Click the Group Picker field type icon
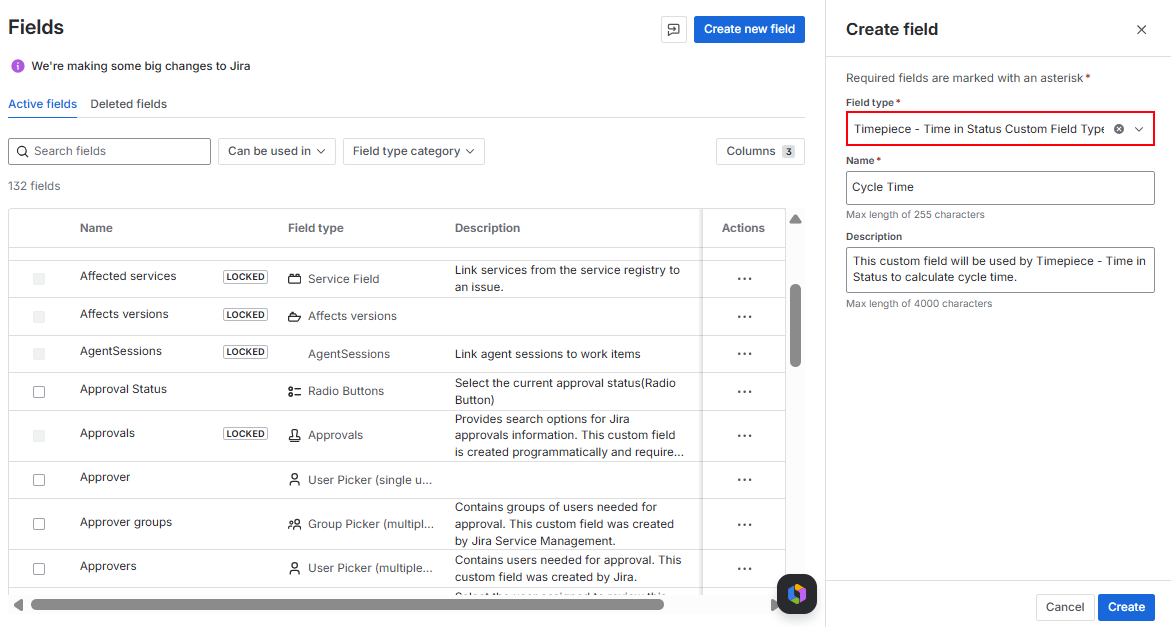Viewport: 1171px width, 627px height. click(294, 524)
